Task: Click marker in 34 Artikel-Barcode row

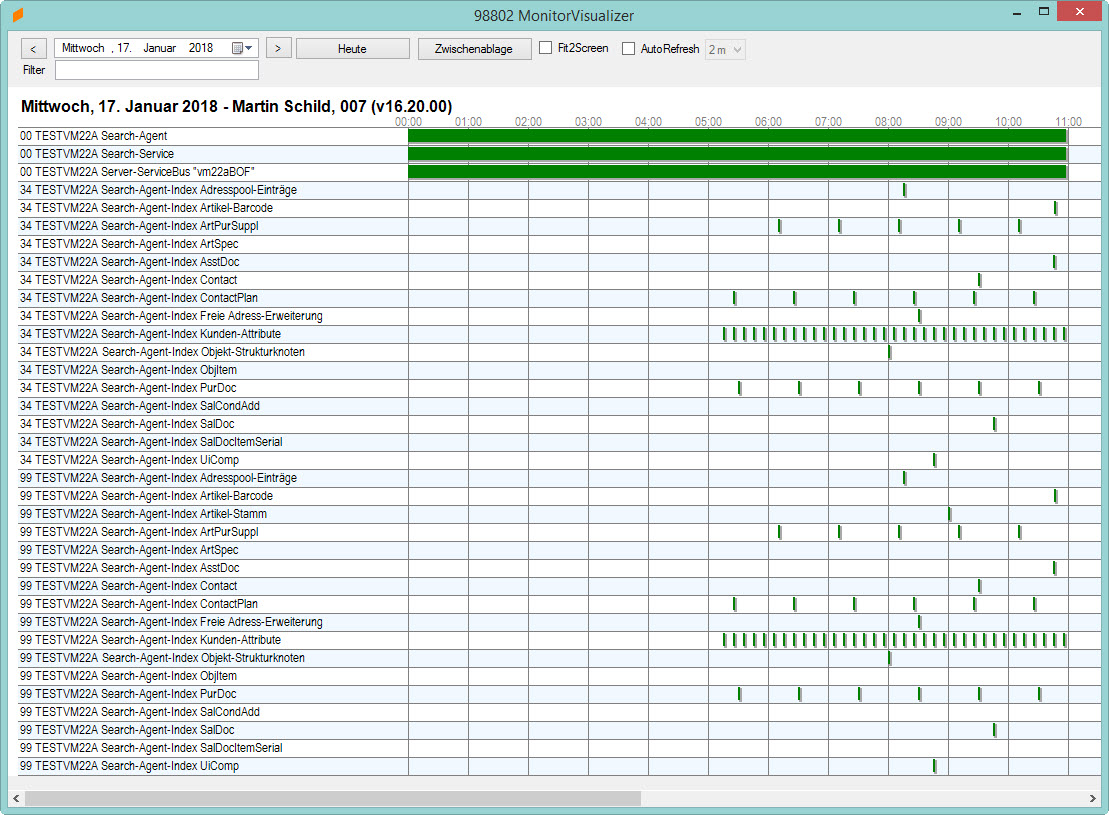Action: pyautogui.click(x=1055, y=208)
